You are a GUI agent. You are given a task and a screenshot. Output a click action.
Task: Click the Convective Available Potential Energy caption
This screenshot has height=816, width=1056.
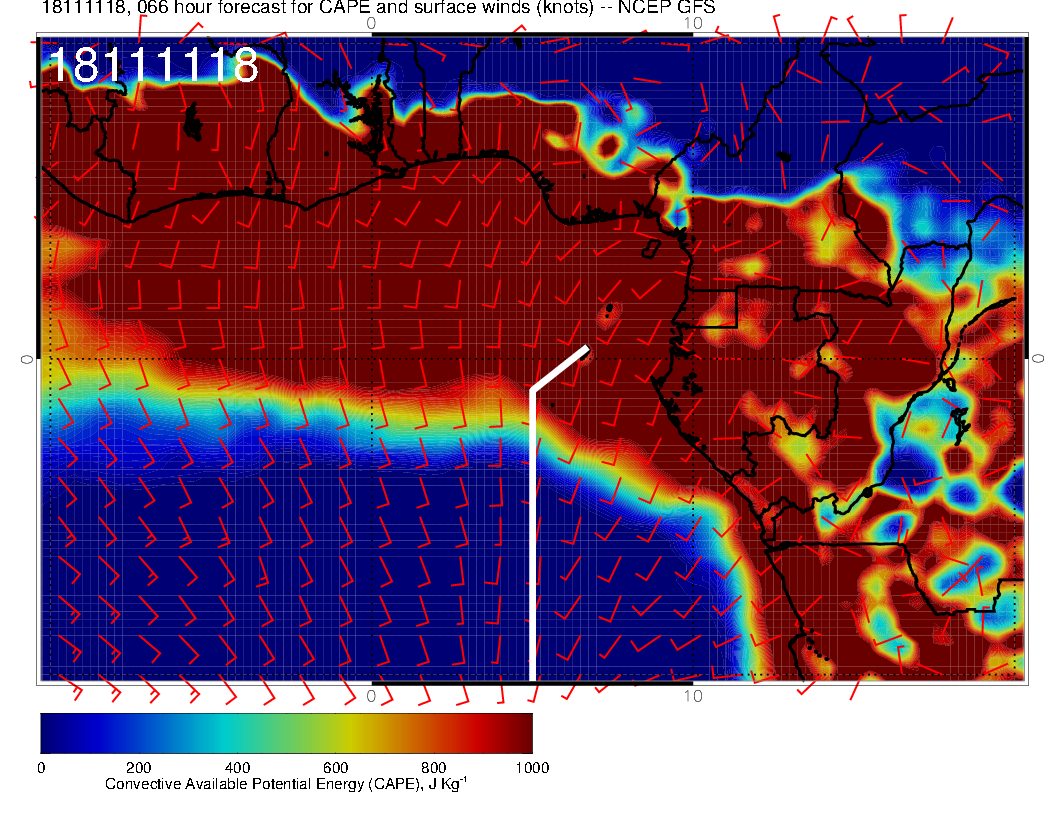[x=285, y=785]
